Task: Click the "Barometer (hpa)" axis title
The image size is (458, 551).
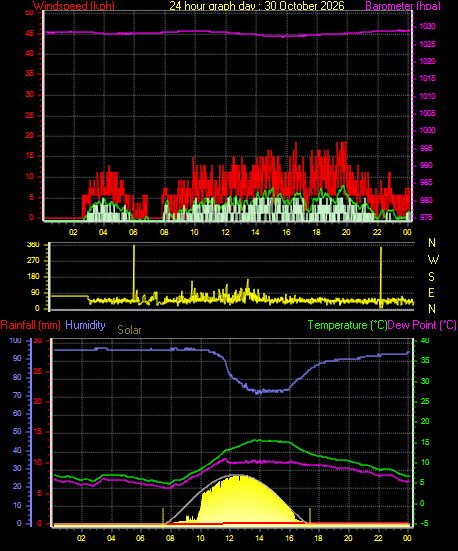Action: pos(403,6)
